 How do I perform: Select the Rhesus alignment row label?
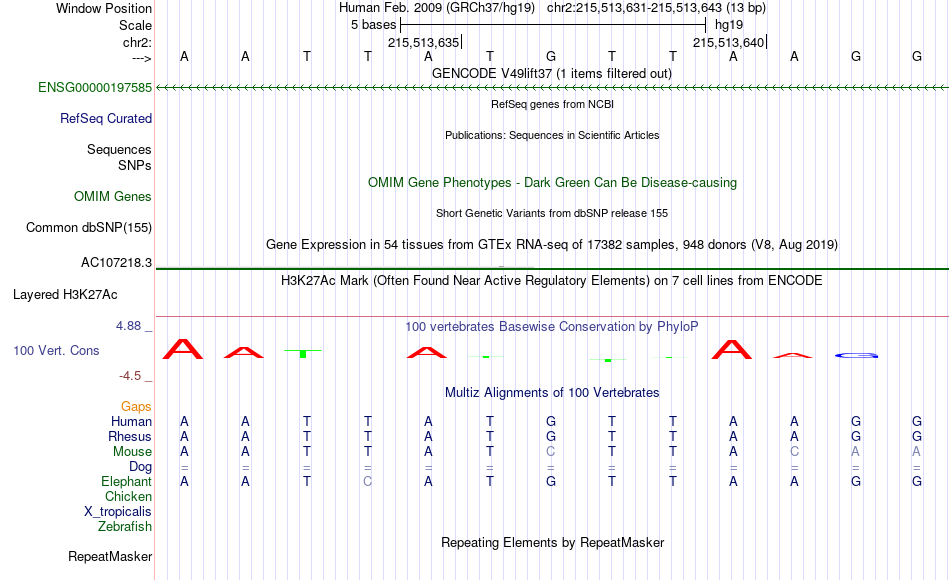130,436
